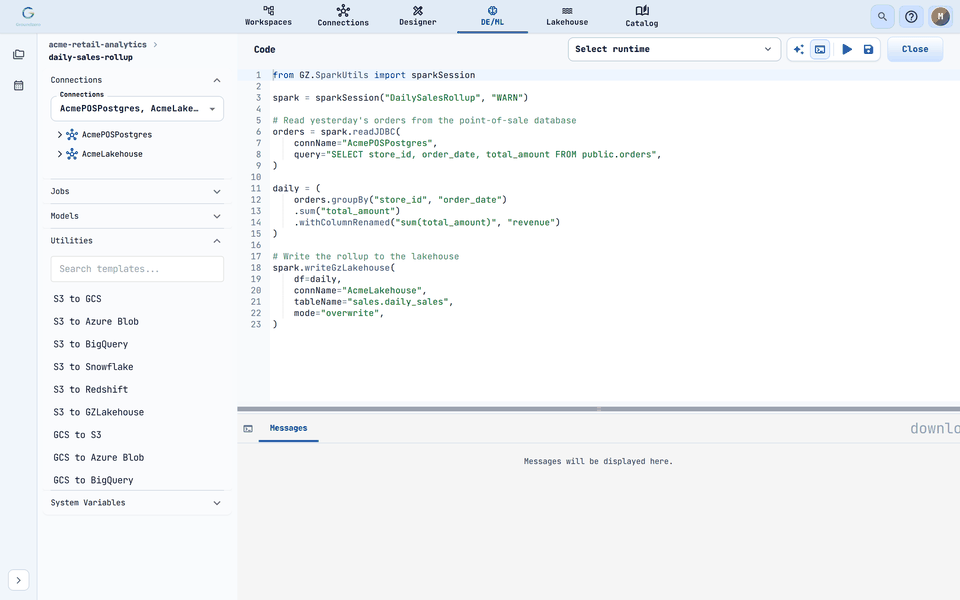Open the Connections multi-select dropdown

pyautogui.click(x=137, y=108)
